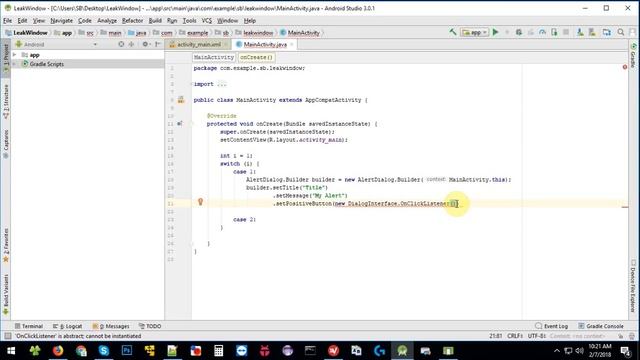Click scroll from source target icon

[121, 44]
